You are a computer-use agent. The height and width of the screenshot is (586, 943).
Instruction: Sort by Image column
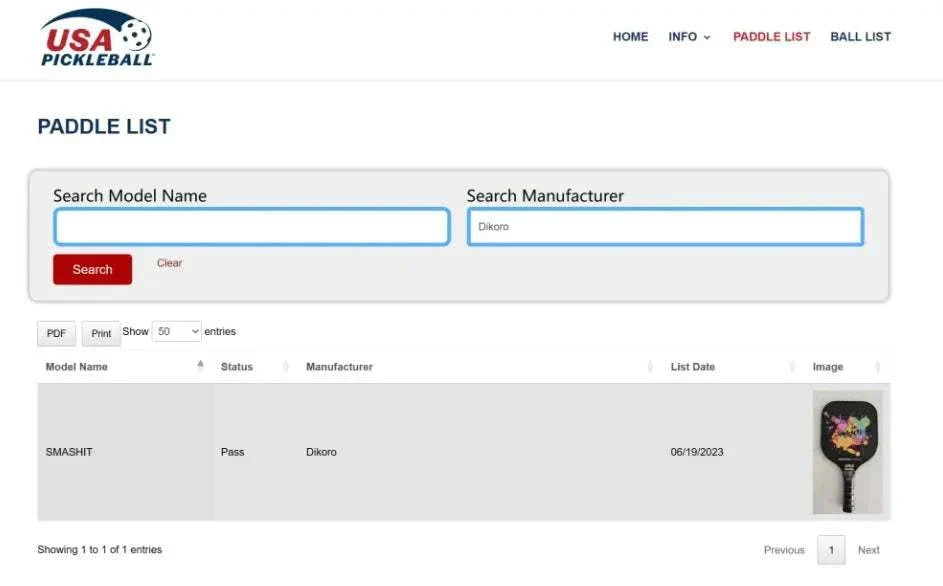tap(847, 366)
